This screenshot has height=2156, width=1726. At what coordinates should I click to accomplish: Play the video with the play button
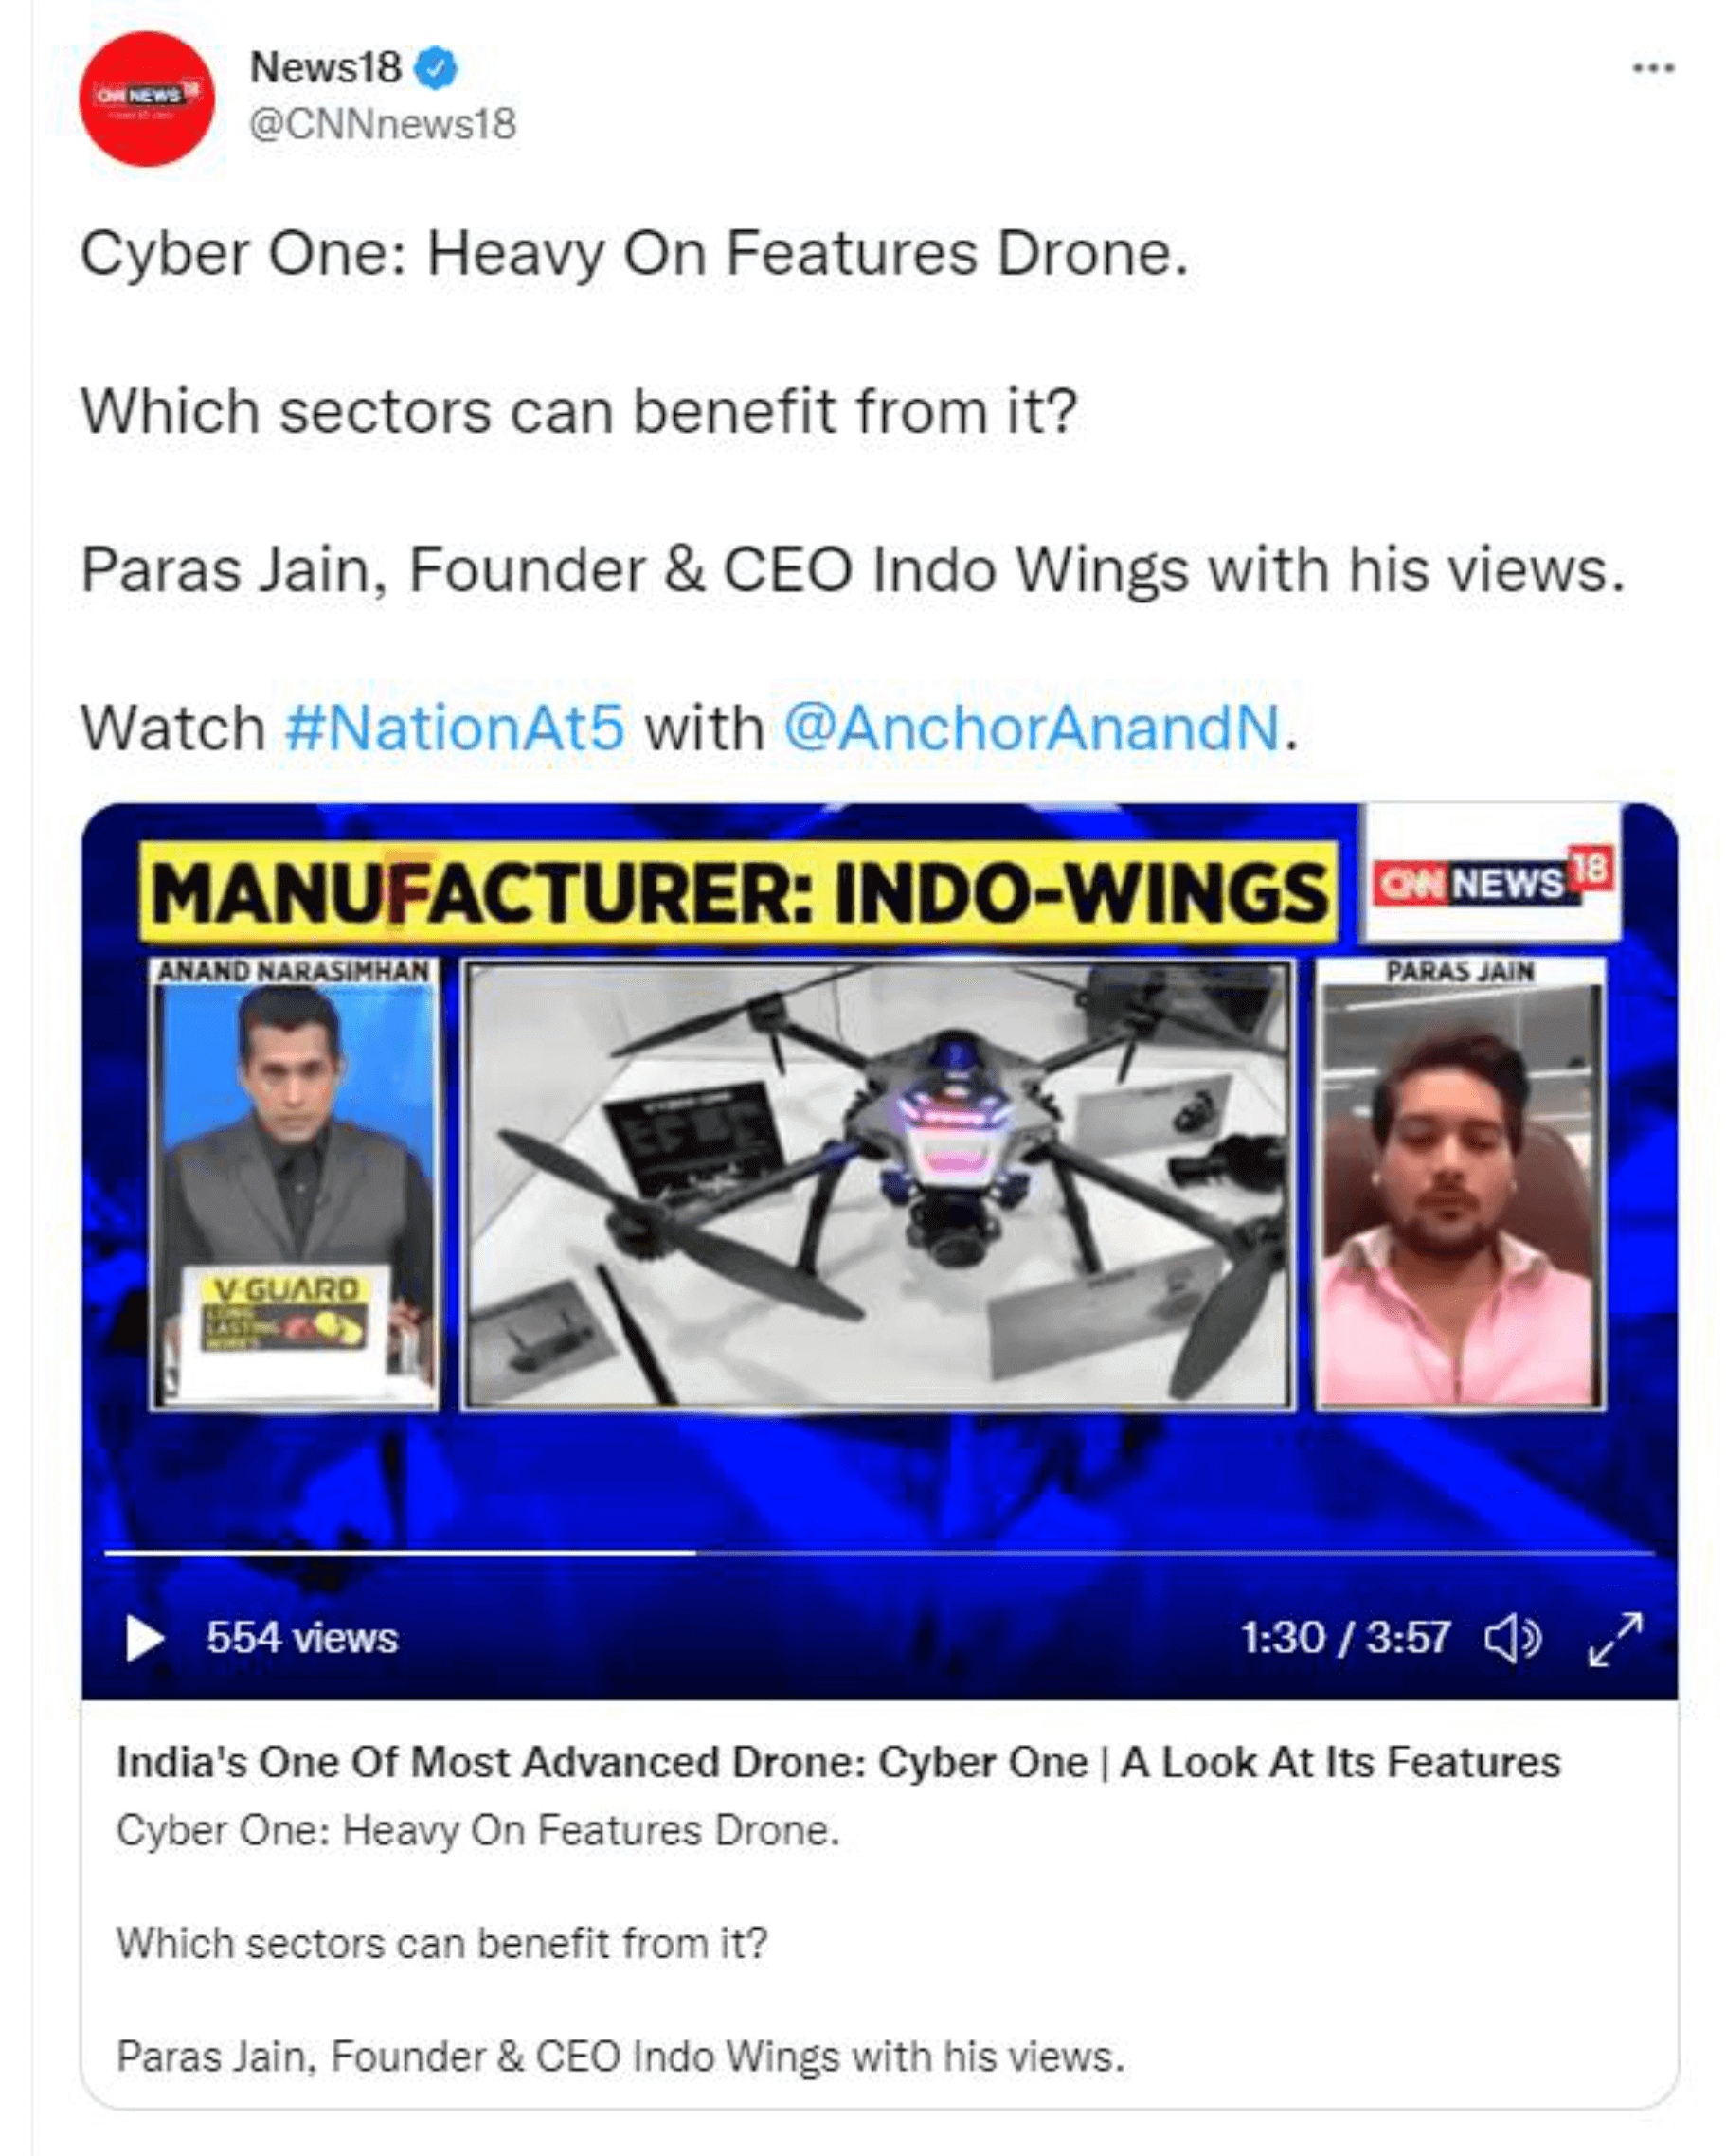144,1638
